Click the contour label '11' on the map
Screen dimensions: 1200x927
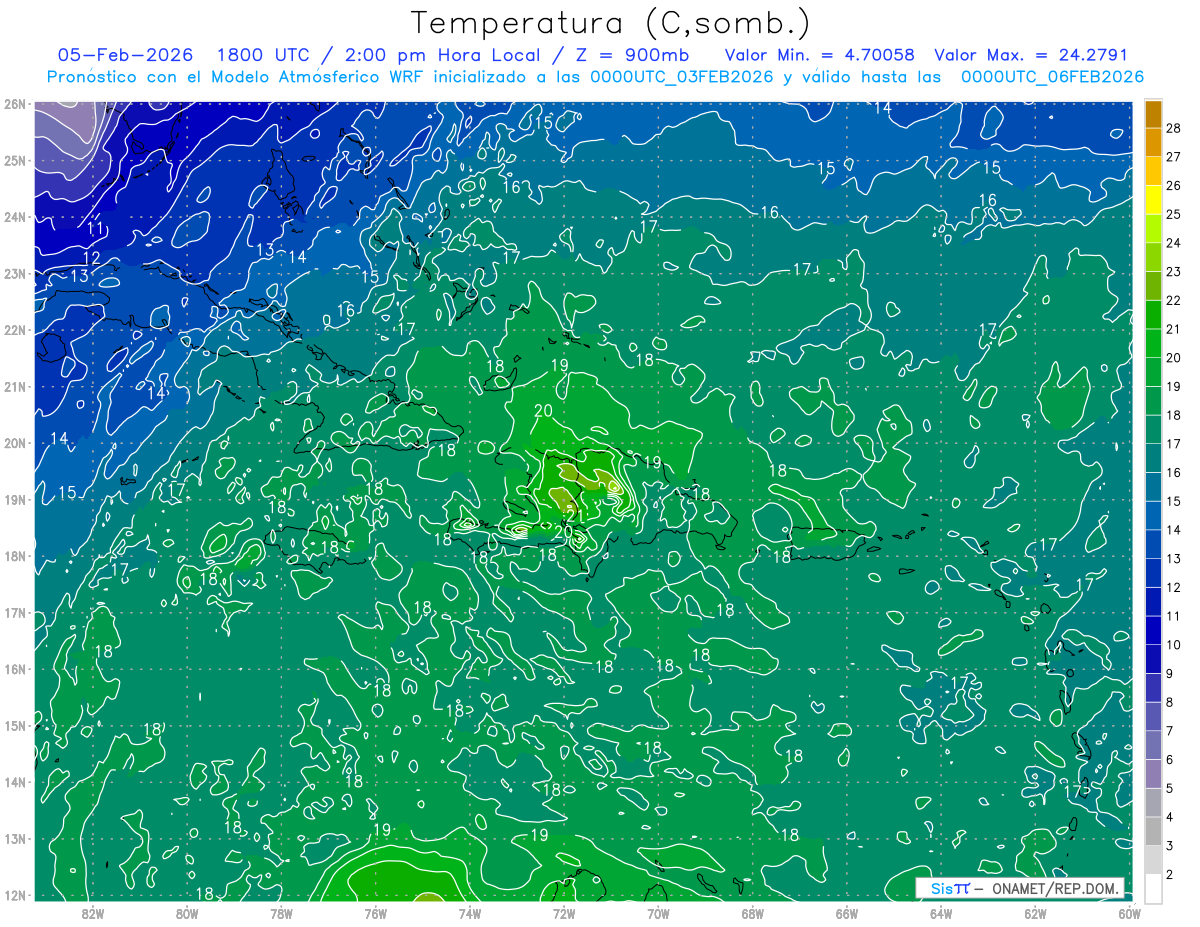coord(95,229)
